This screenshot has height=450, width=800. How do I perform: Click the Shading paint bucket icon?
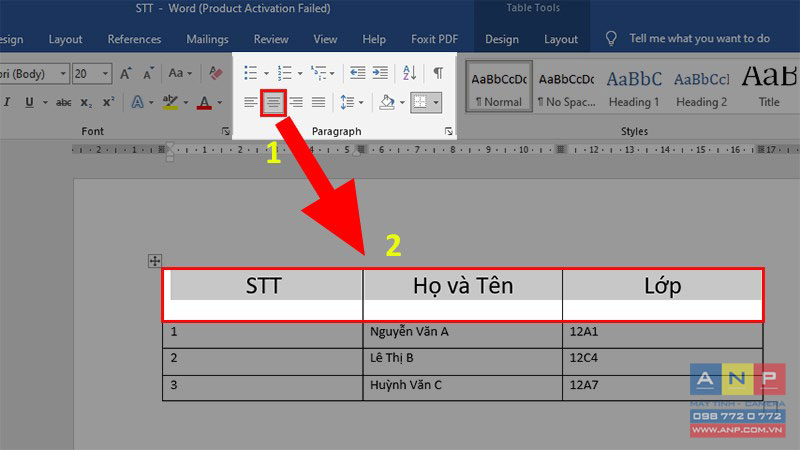[x=387, y=103]
